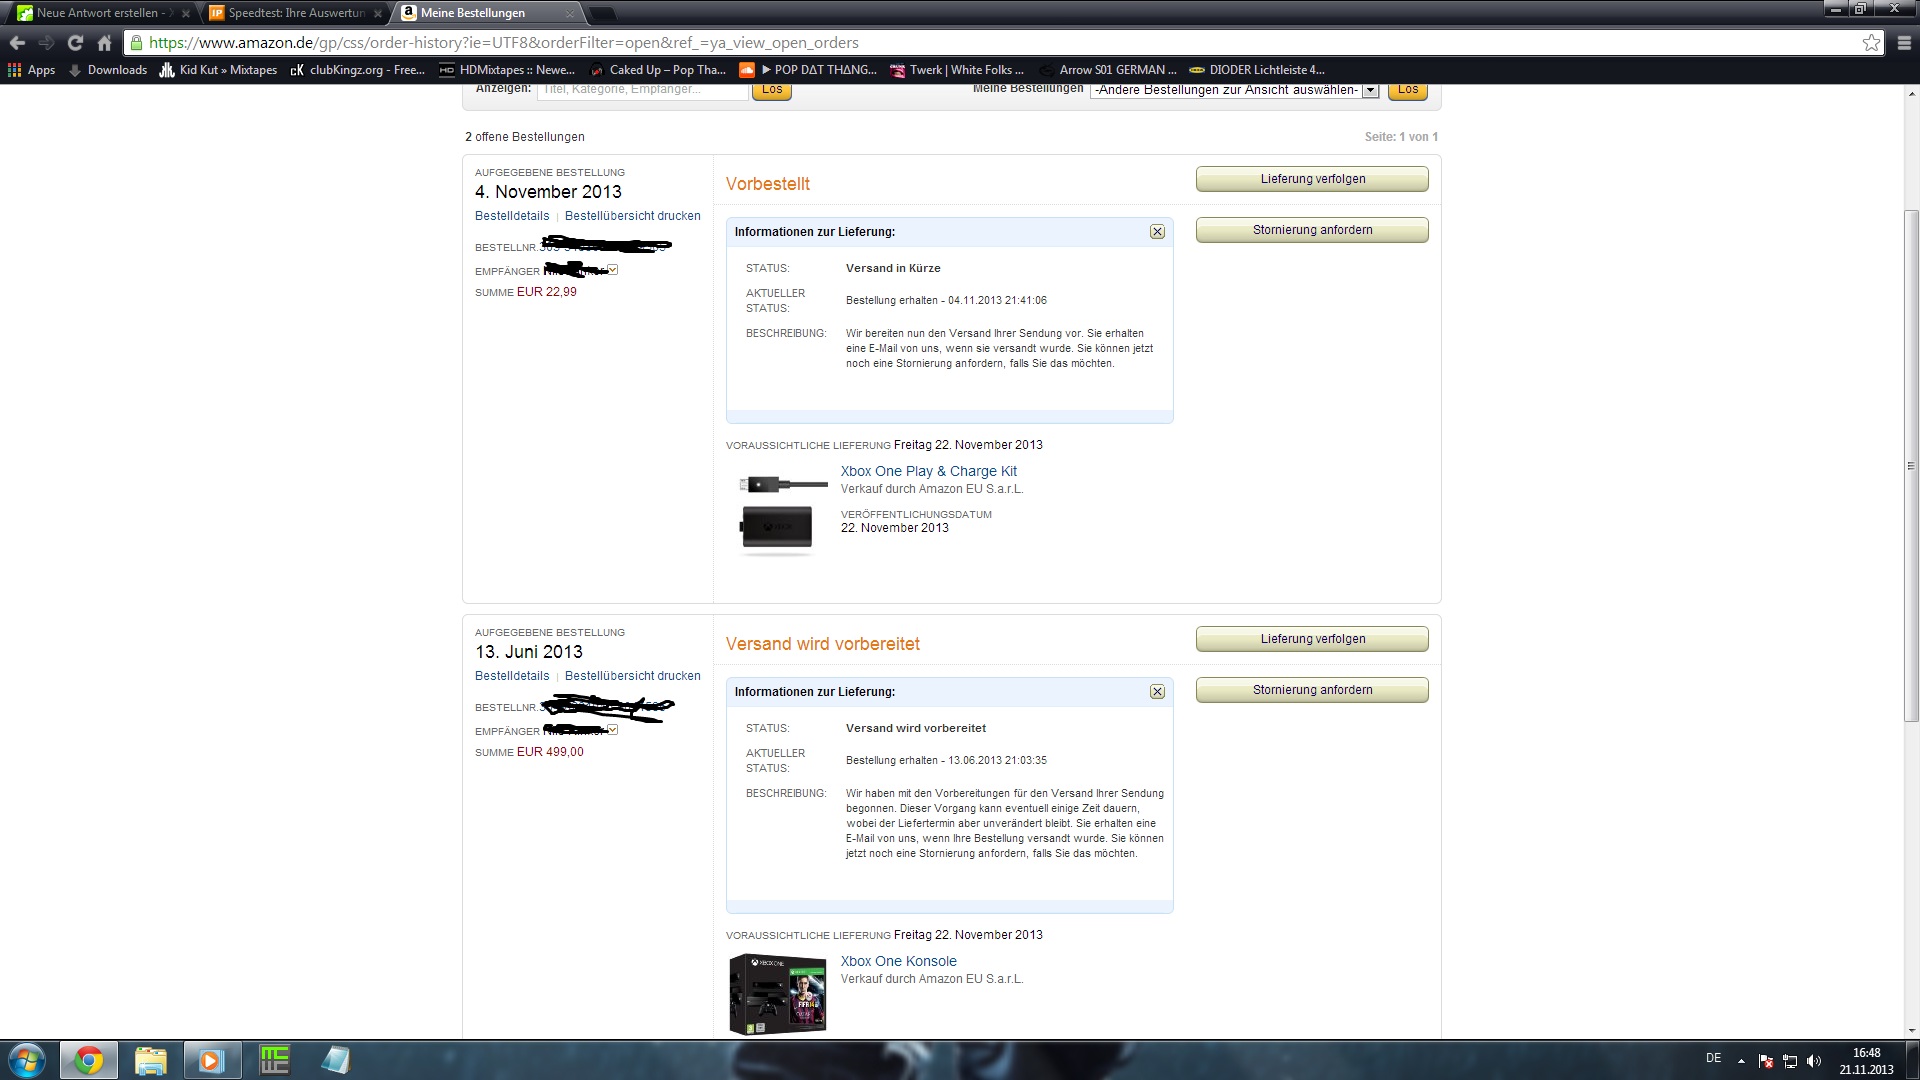
Task: Expand recipient dropdown for June order
Action: [613, 730]
